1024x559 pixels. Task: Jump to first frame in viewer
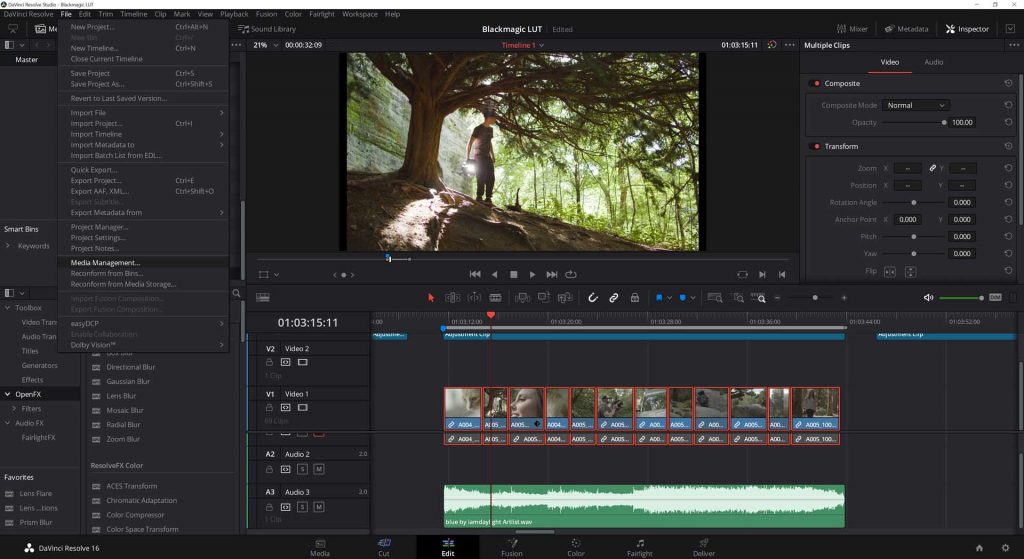tap(475, 274)
